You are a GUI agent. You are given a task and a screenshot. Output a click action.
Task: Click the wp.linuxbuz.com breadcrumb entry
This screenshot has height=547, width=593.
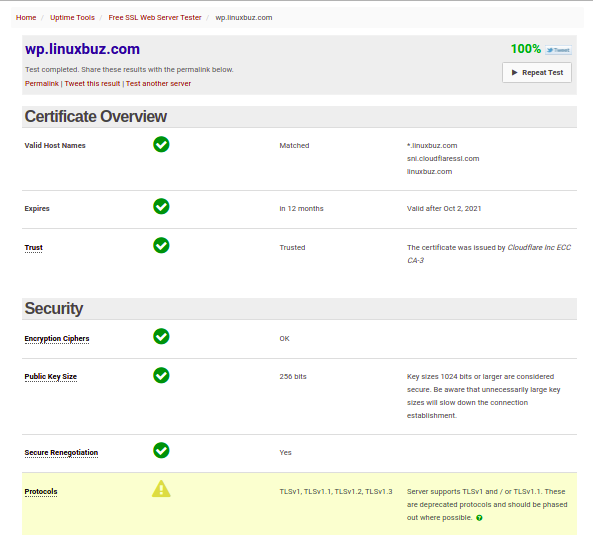(x=244, y=17)
